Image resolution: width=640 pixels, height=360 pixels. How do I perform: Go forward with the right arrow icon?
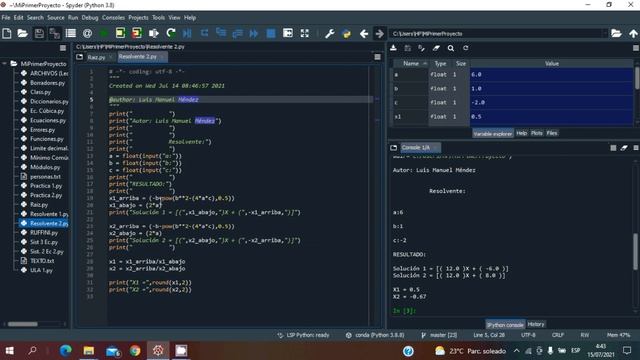click(379, 33)
